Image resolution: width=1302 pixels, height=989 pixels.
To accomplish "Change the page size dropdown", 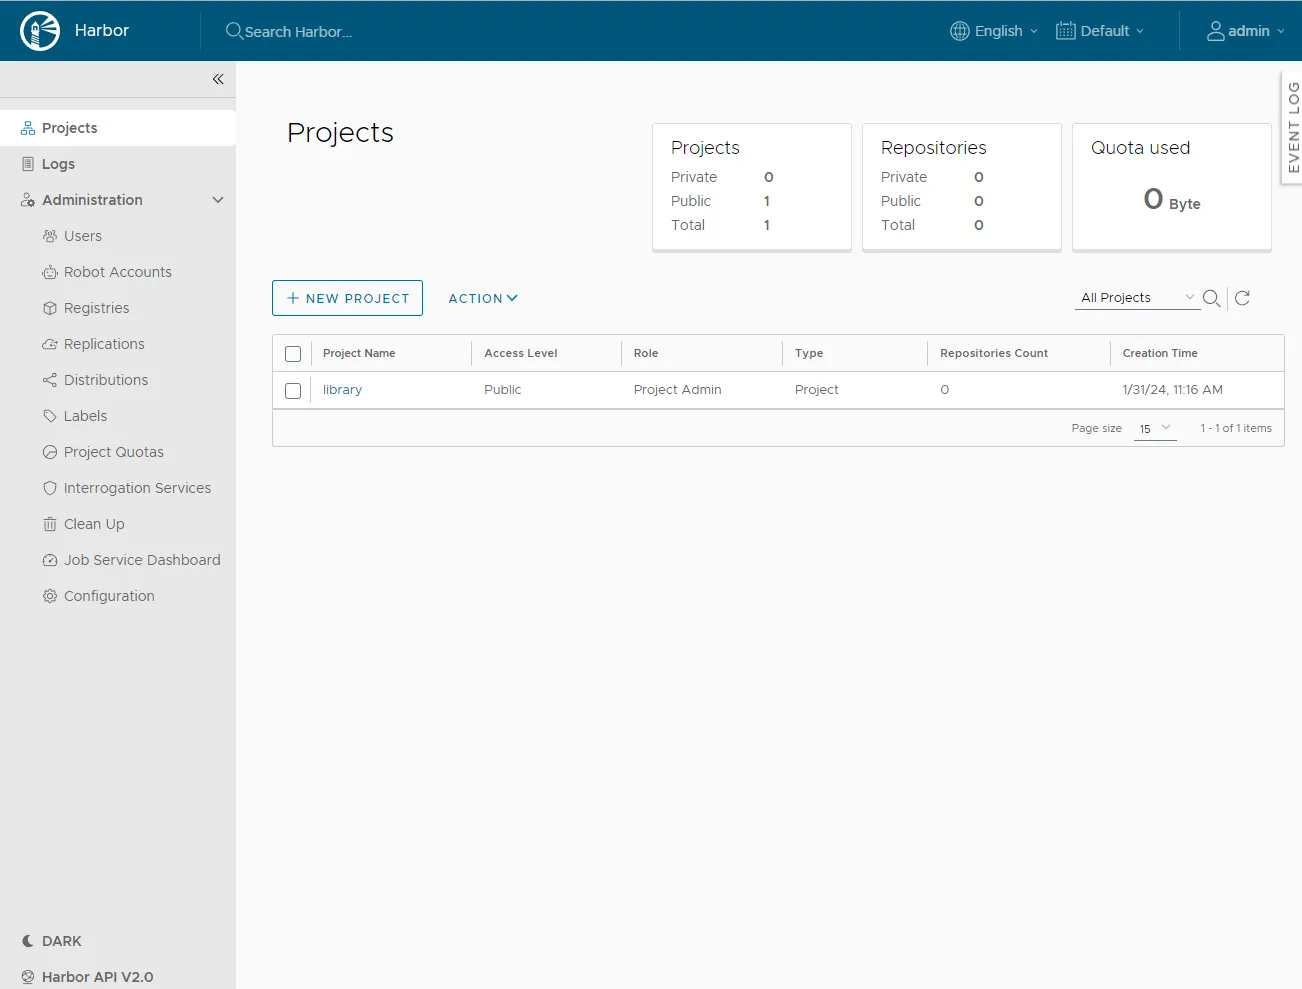I will 1155,428.
